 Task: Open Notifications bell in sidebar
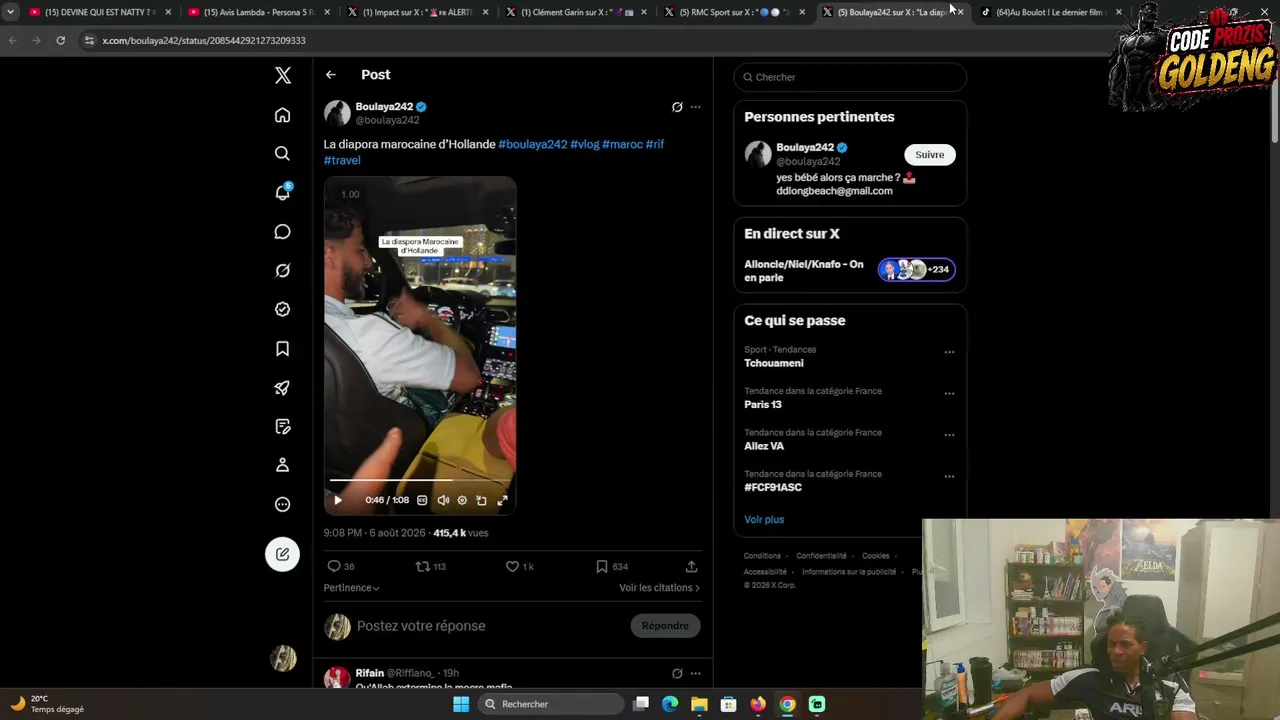click(283, 193)
